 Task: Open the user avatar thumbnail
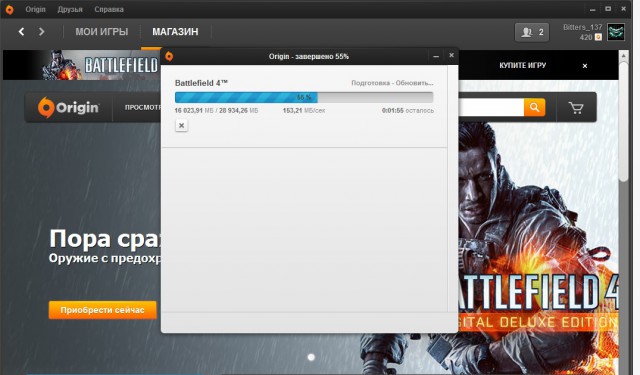coord(616,32)
